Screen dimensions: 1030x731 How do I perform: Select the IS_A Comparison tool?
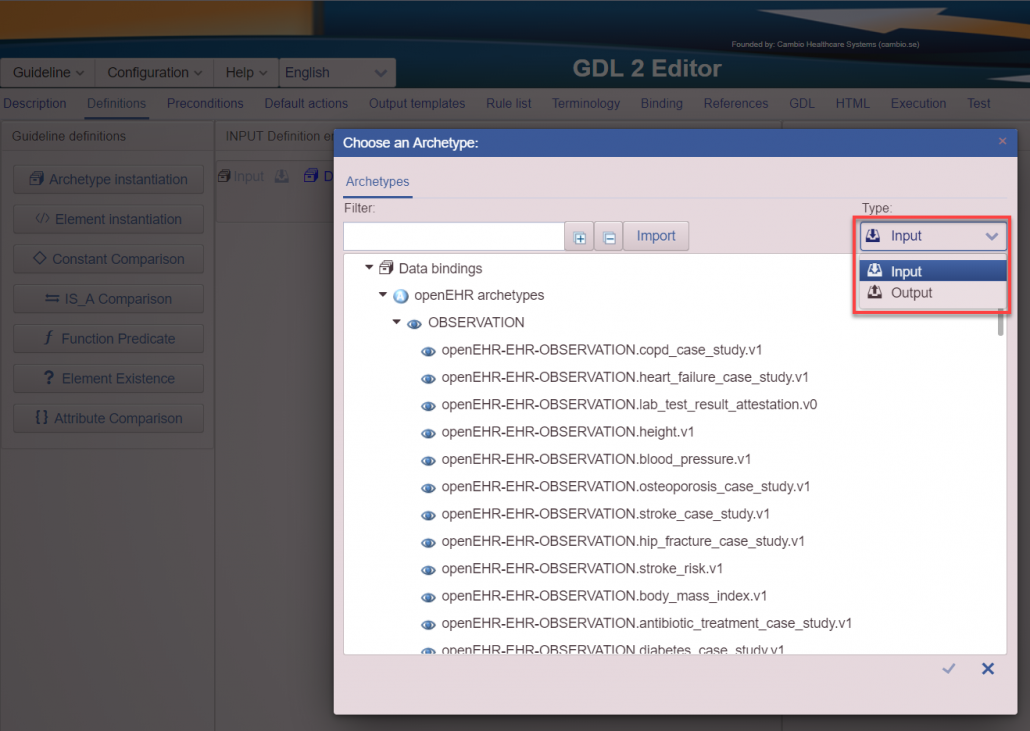click(x=107, y=298)
